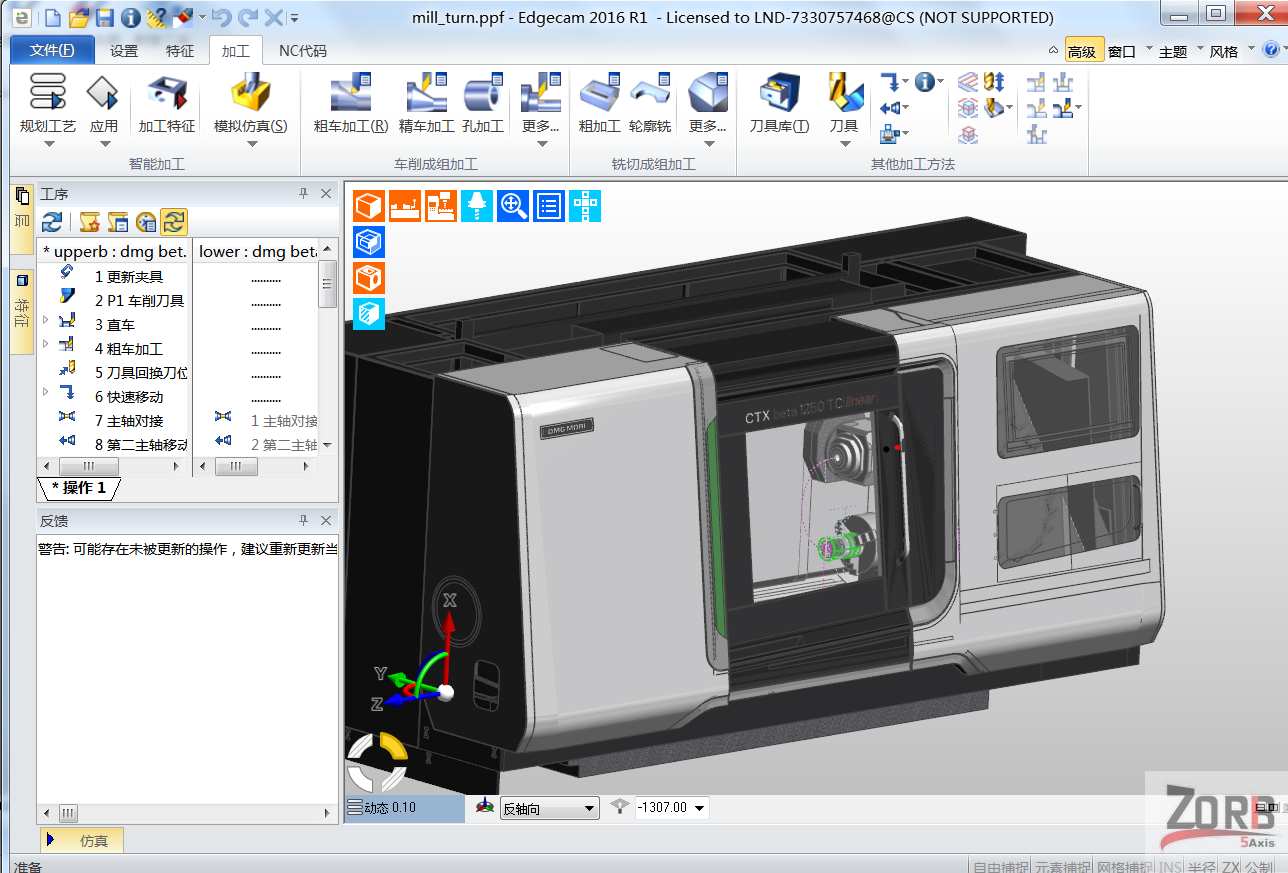The height and width of the screenshot is (873, 1288).
Task: Toggle the highlighted sync button in 工序 toolbar
Action: [174, 222]
